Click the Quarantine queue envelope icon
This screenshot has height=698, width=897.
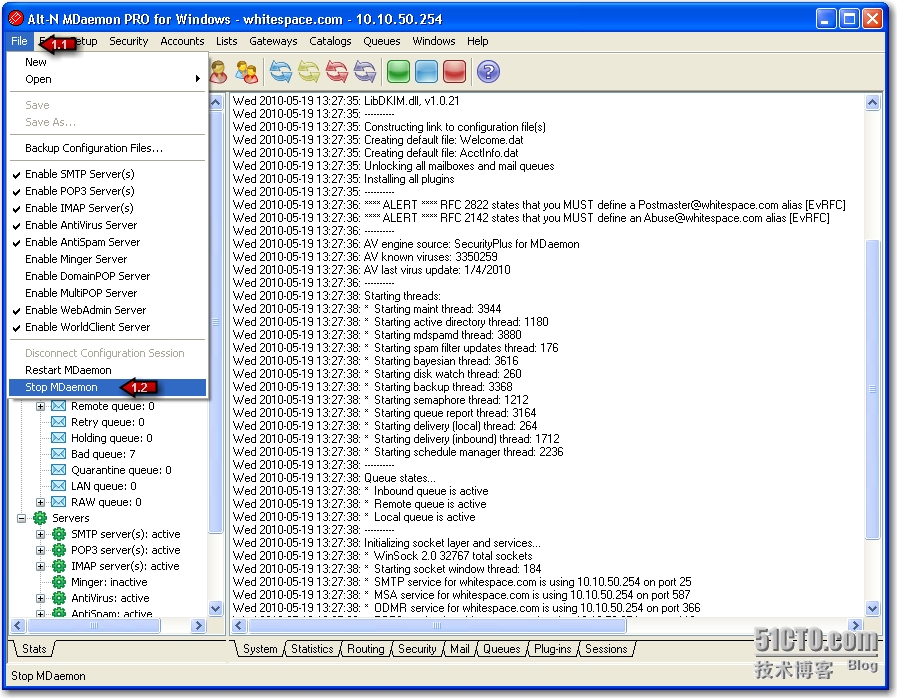58,470
